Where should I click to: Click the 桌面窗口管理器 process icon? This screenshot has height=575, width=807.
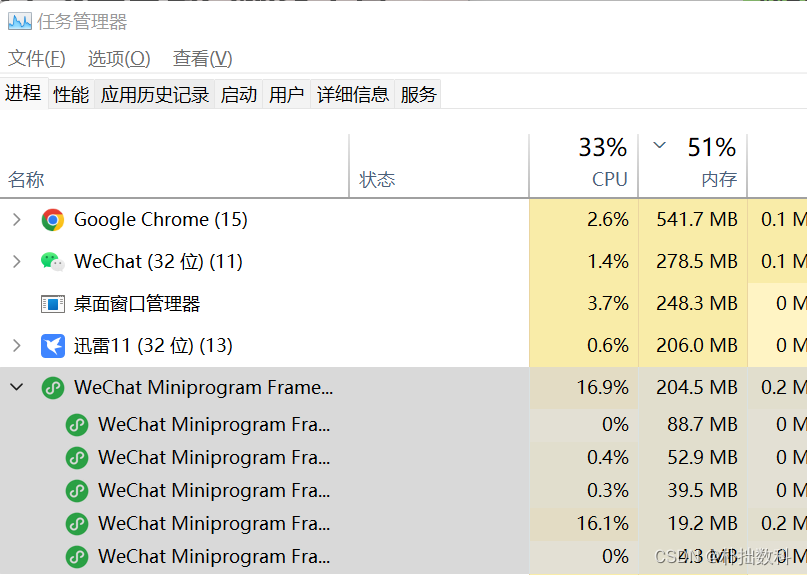tap(52, 304)
